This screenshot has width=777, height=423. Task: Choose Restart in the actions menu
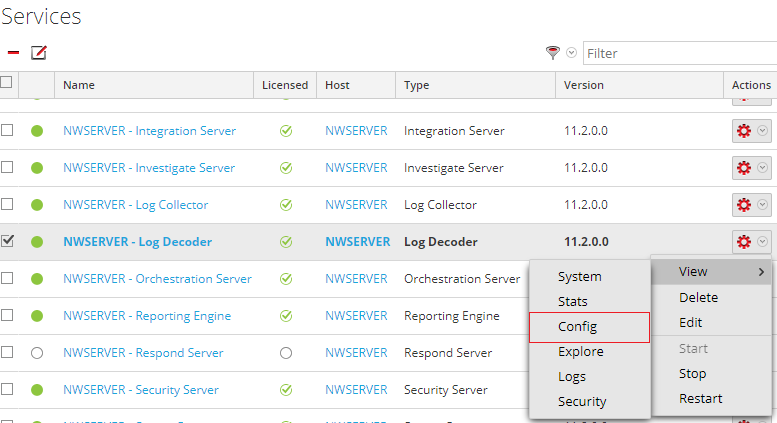tap(700, 398)
